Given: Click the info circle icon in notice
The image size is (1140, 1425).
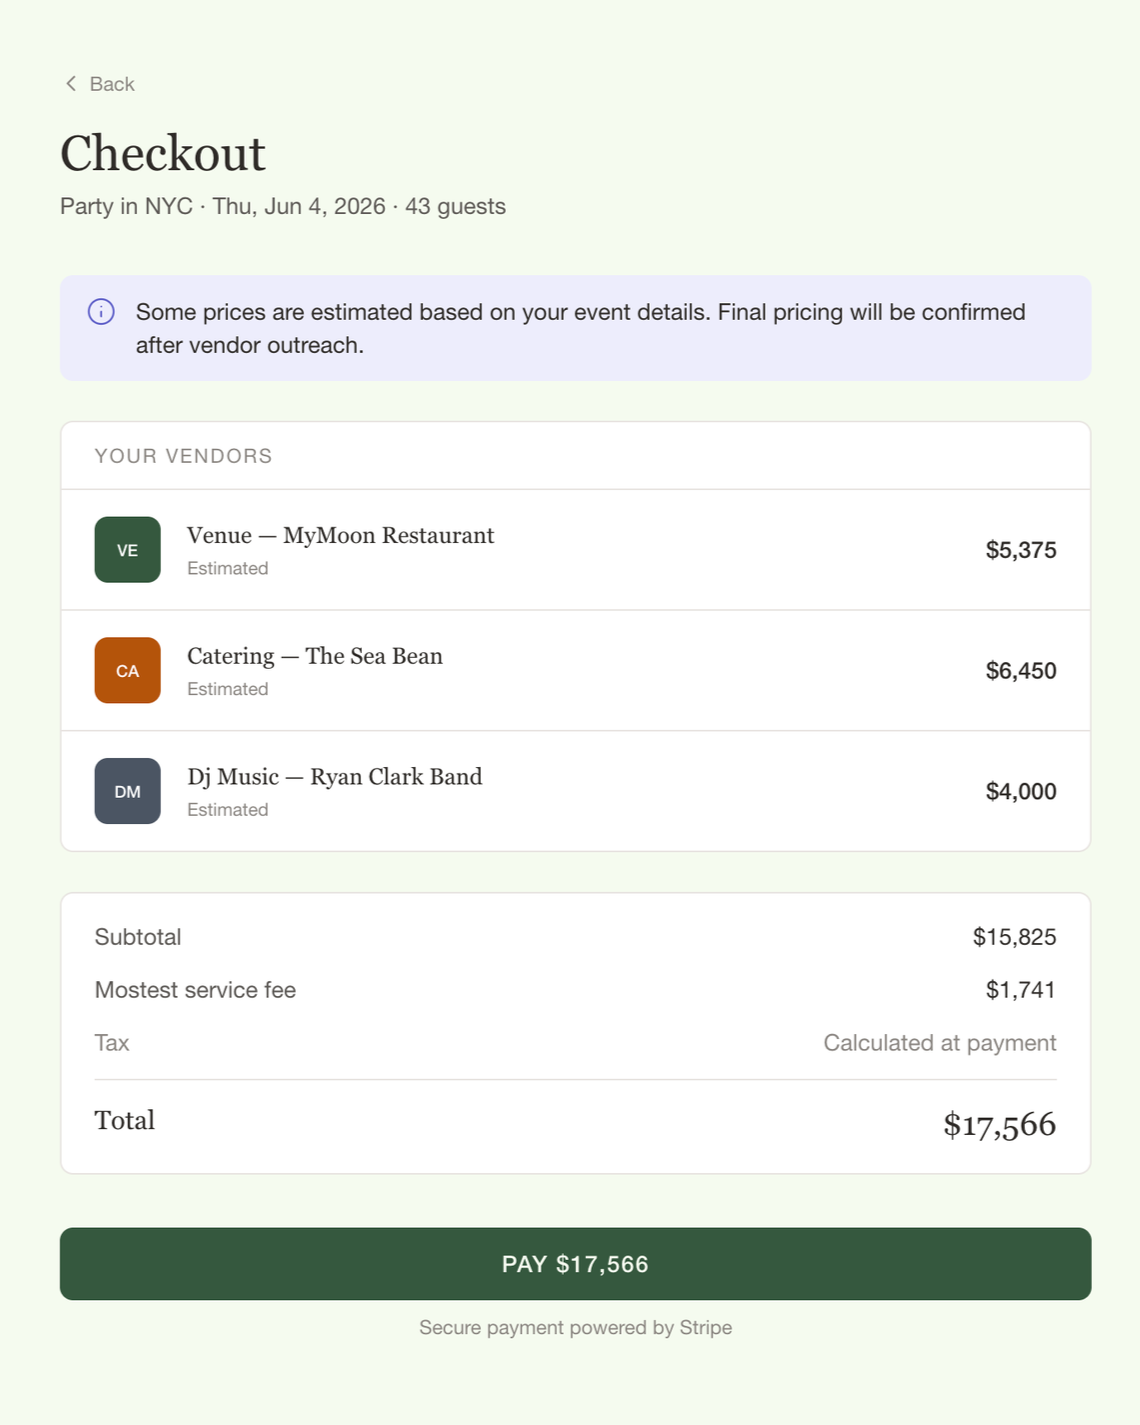Looking at the screenshot, I should click(x=101, y=312).
